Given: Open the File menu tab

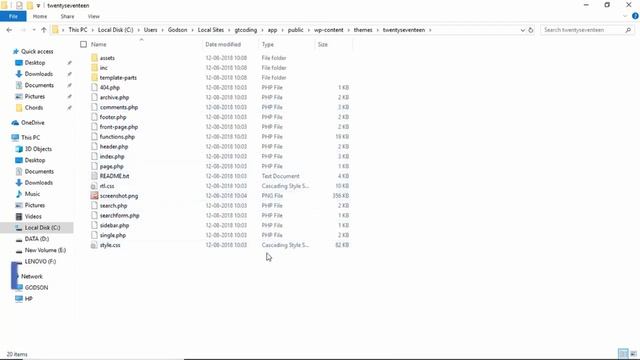Looking at the screenshot, I should click(13, 16).
